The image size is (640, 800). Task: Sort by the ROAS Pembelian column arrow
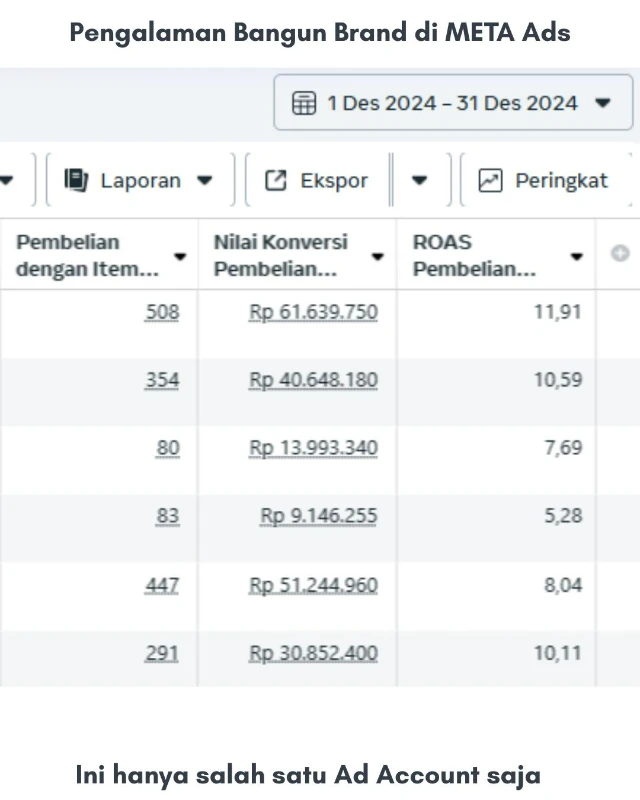pyautogui.click(x=576, y=257)
